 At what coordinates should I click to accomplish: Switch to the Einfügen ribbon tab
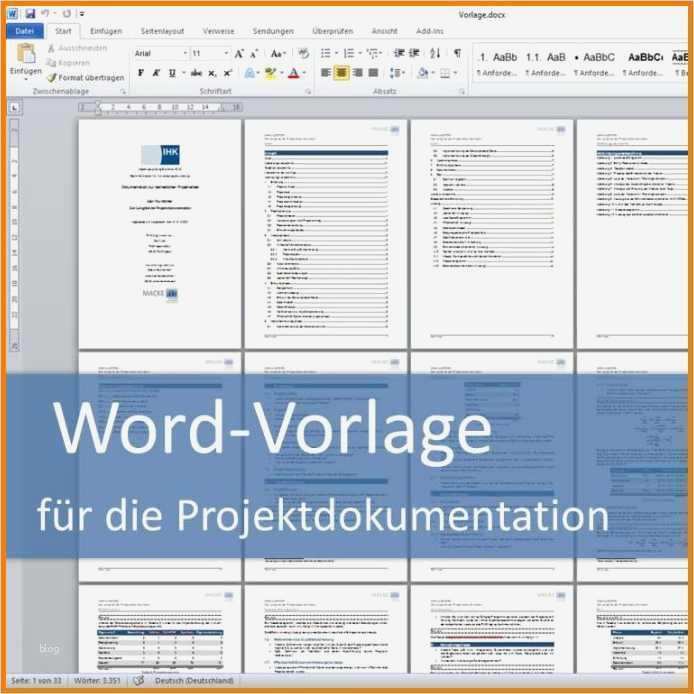[106, 31]
